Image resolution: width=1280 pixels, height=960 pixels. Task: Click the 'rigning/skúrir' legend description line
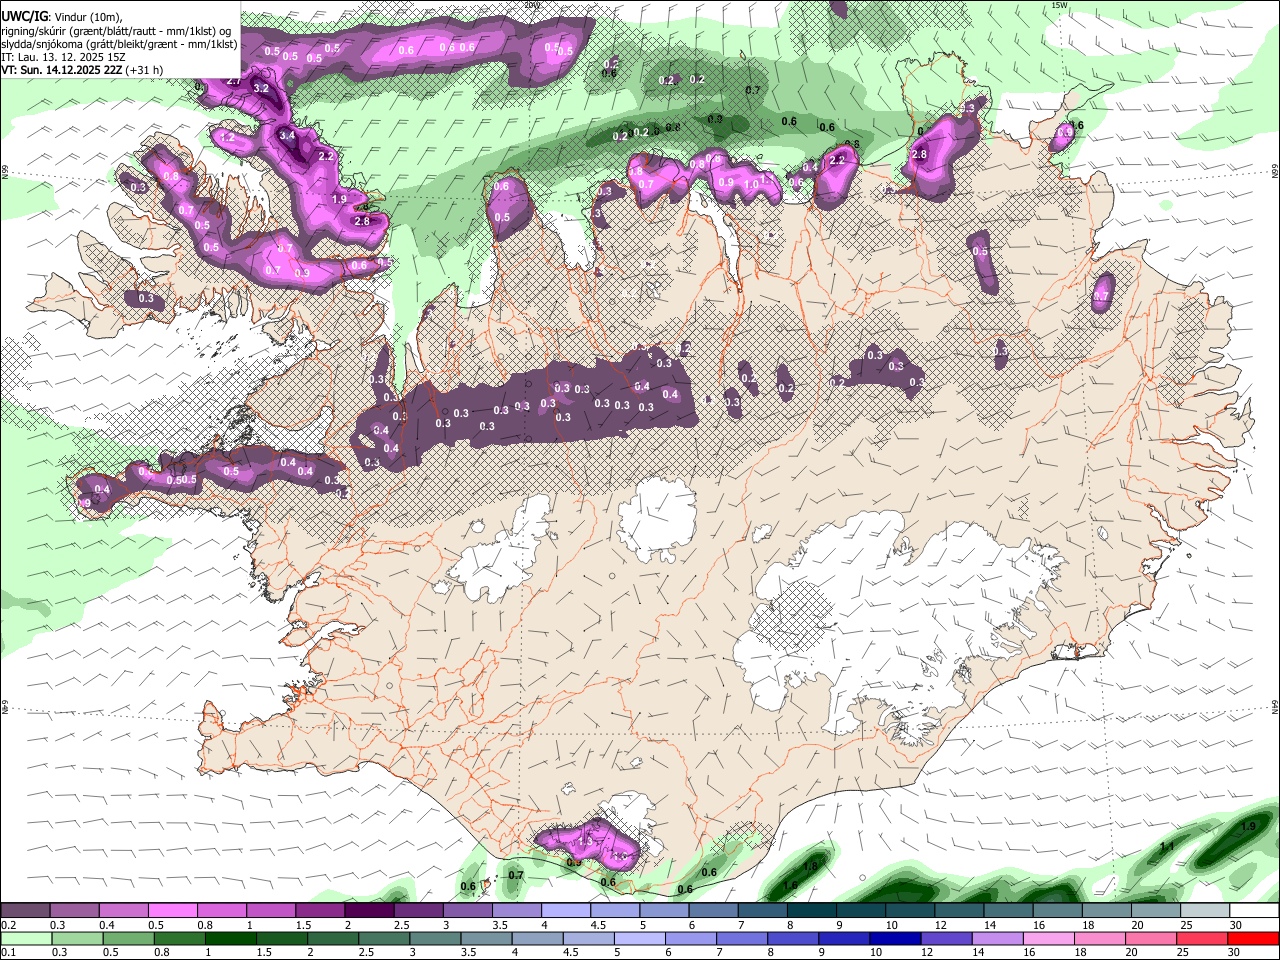coord(118,30)
